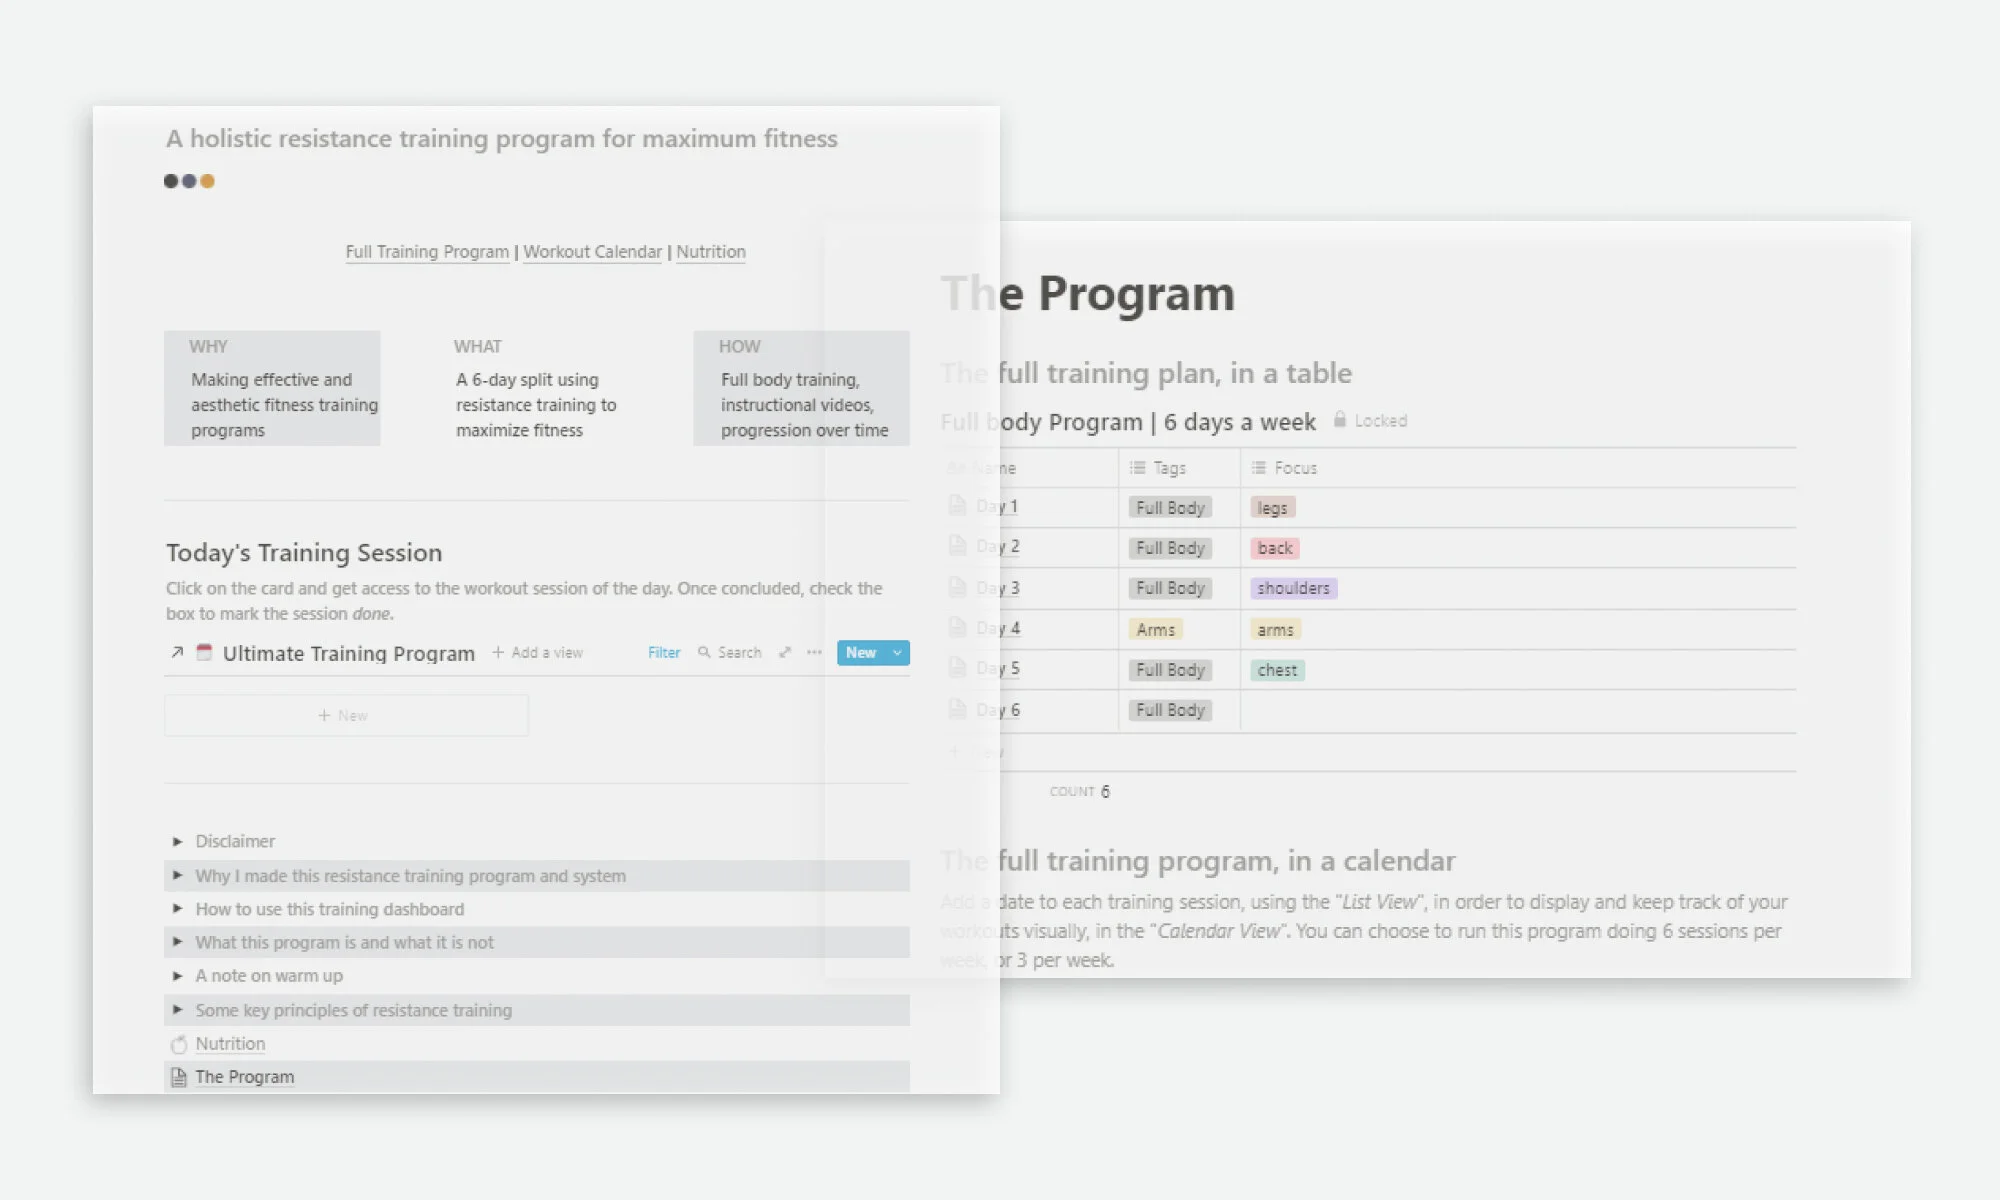Viewport: 2000px width, 1200px height.
Task: Click Add a view
Action: (x=537, y=652)
